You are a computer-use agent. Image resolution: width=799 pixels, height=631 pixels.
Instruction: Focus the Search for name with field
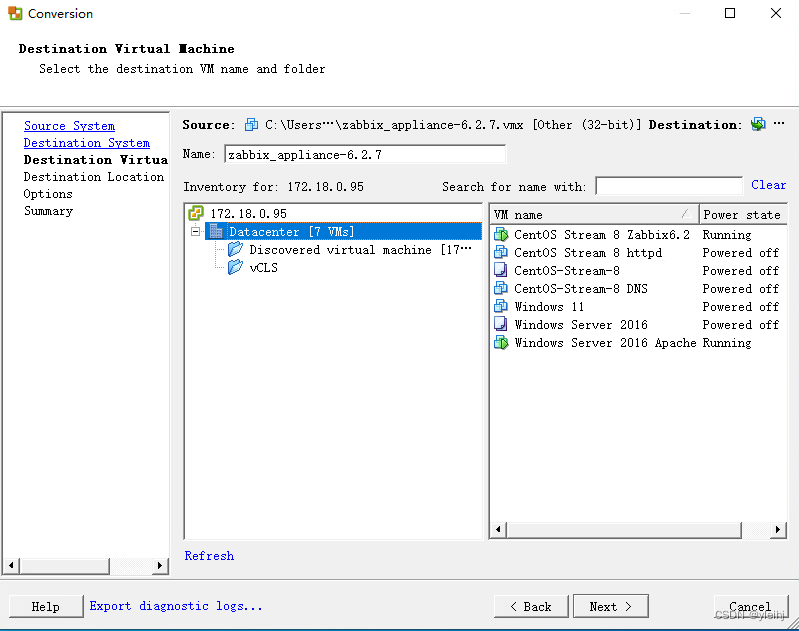click(669, 186)
